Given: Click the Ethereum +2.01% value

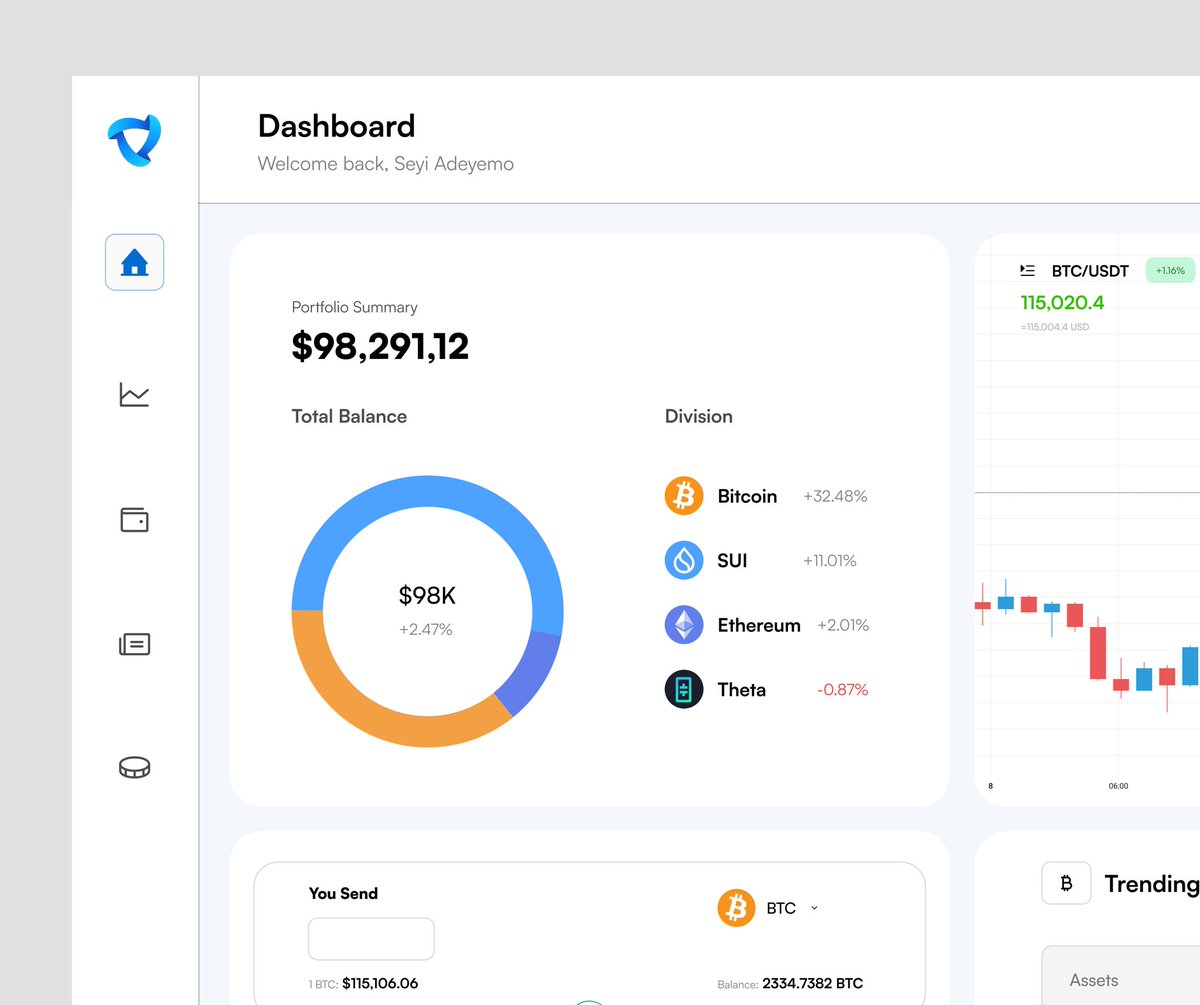Looking at the screenshot, I should click(843, 625).
